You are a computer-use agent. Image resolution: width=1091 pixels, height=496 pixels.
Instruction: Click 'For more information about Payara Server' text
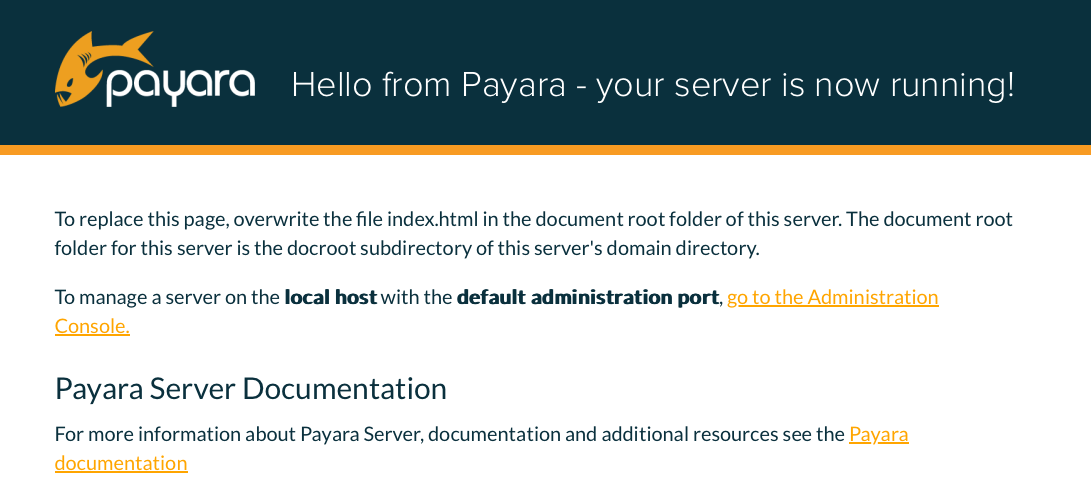pos(238,435)
